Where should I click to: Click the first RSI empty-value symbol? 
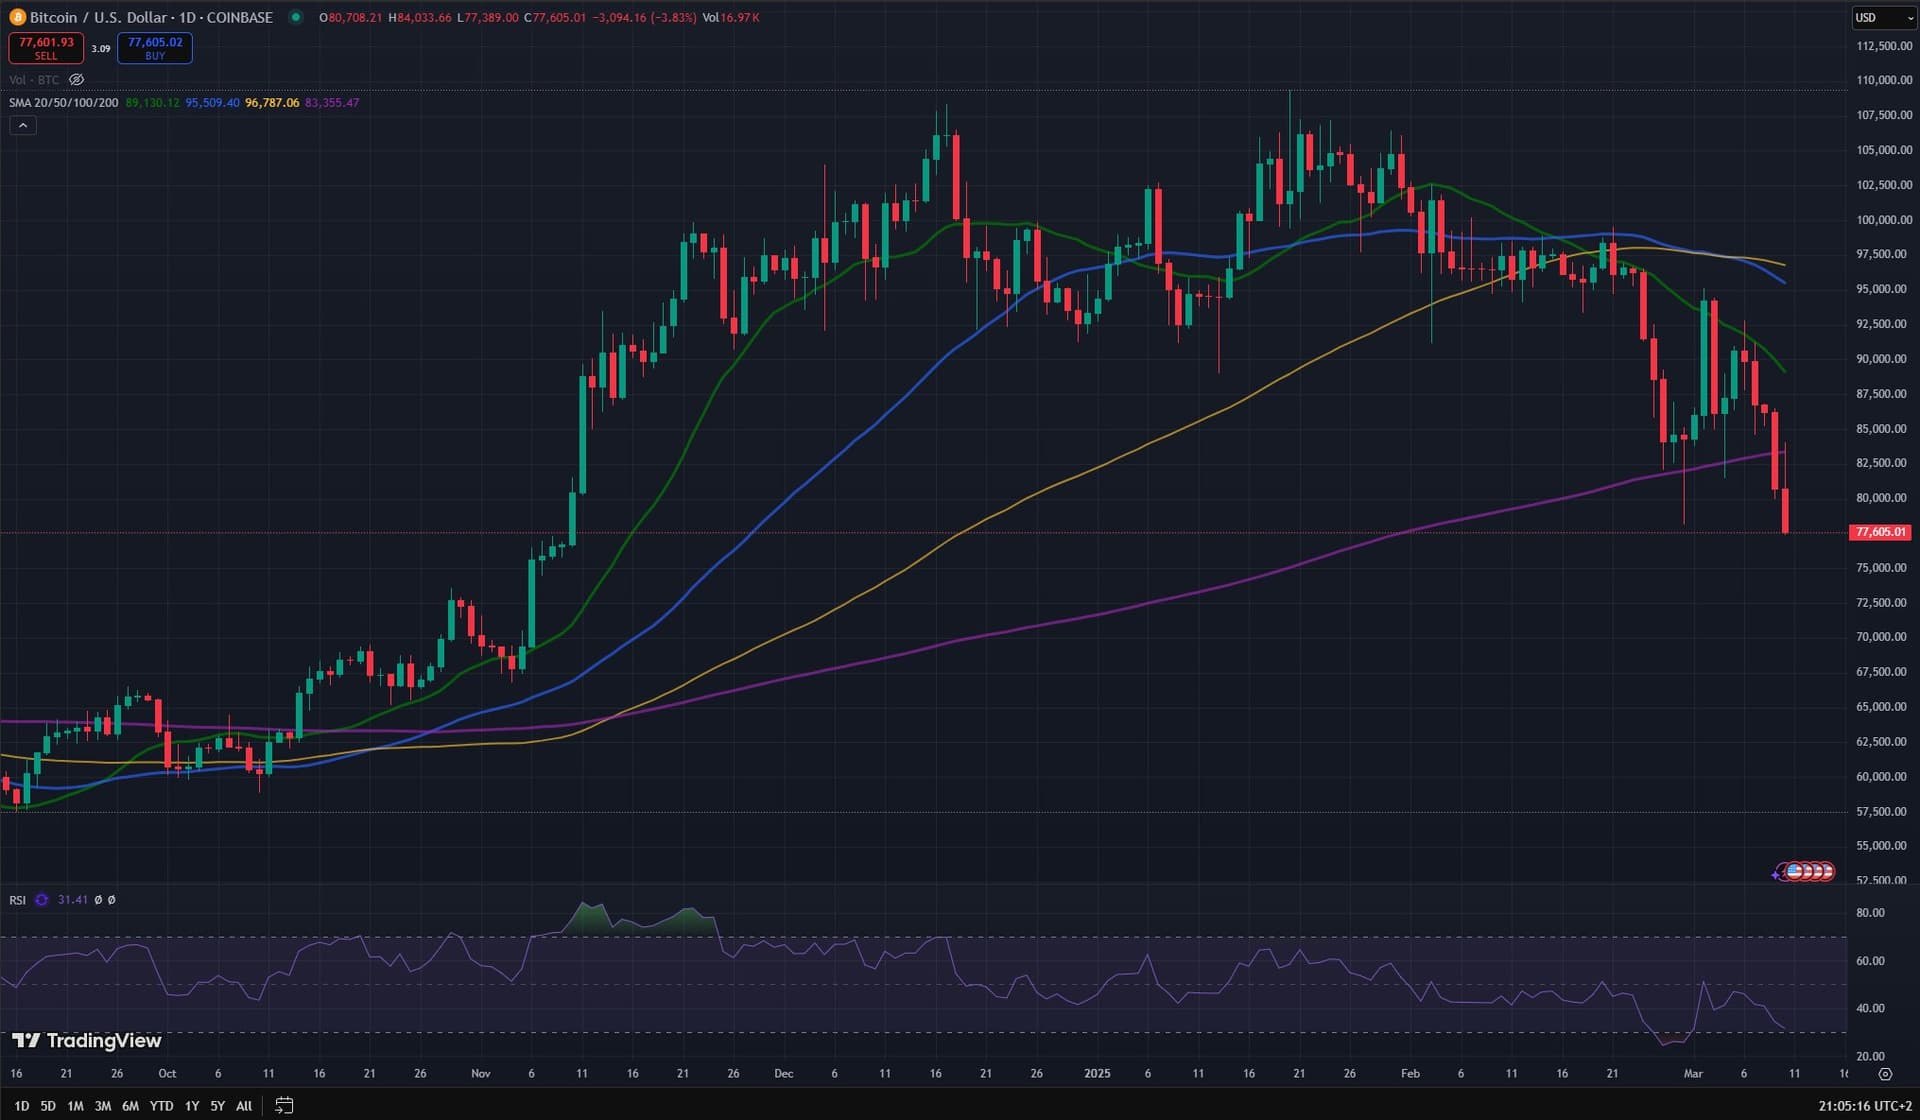[98, 900]
